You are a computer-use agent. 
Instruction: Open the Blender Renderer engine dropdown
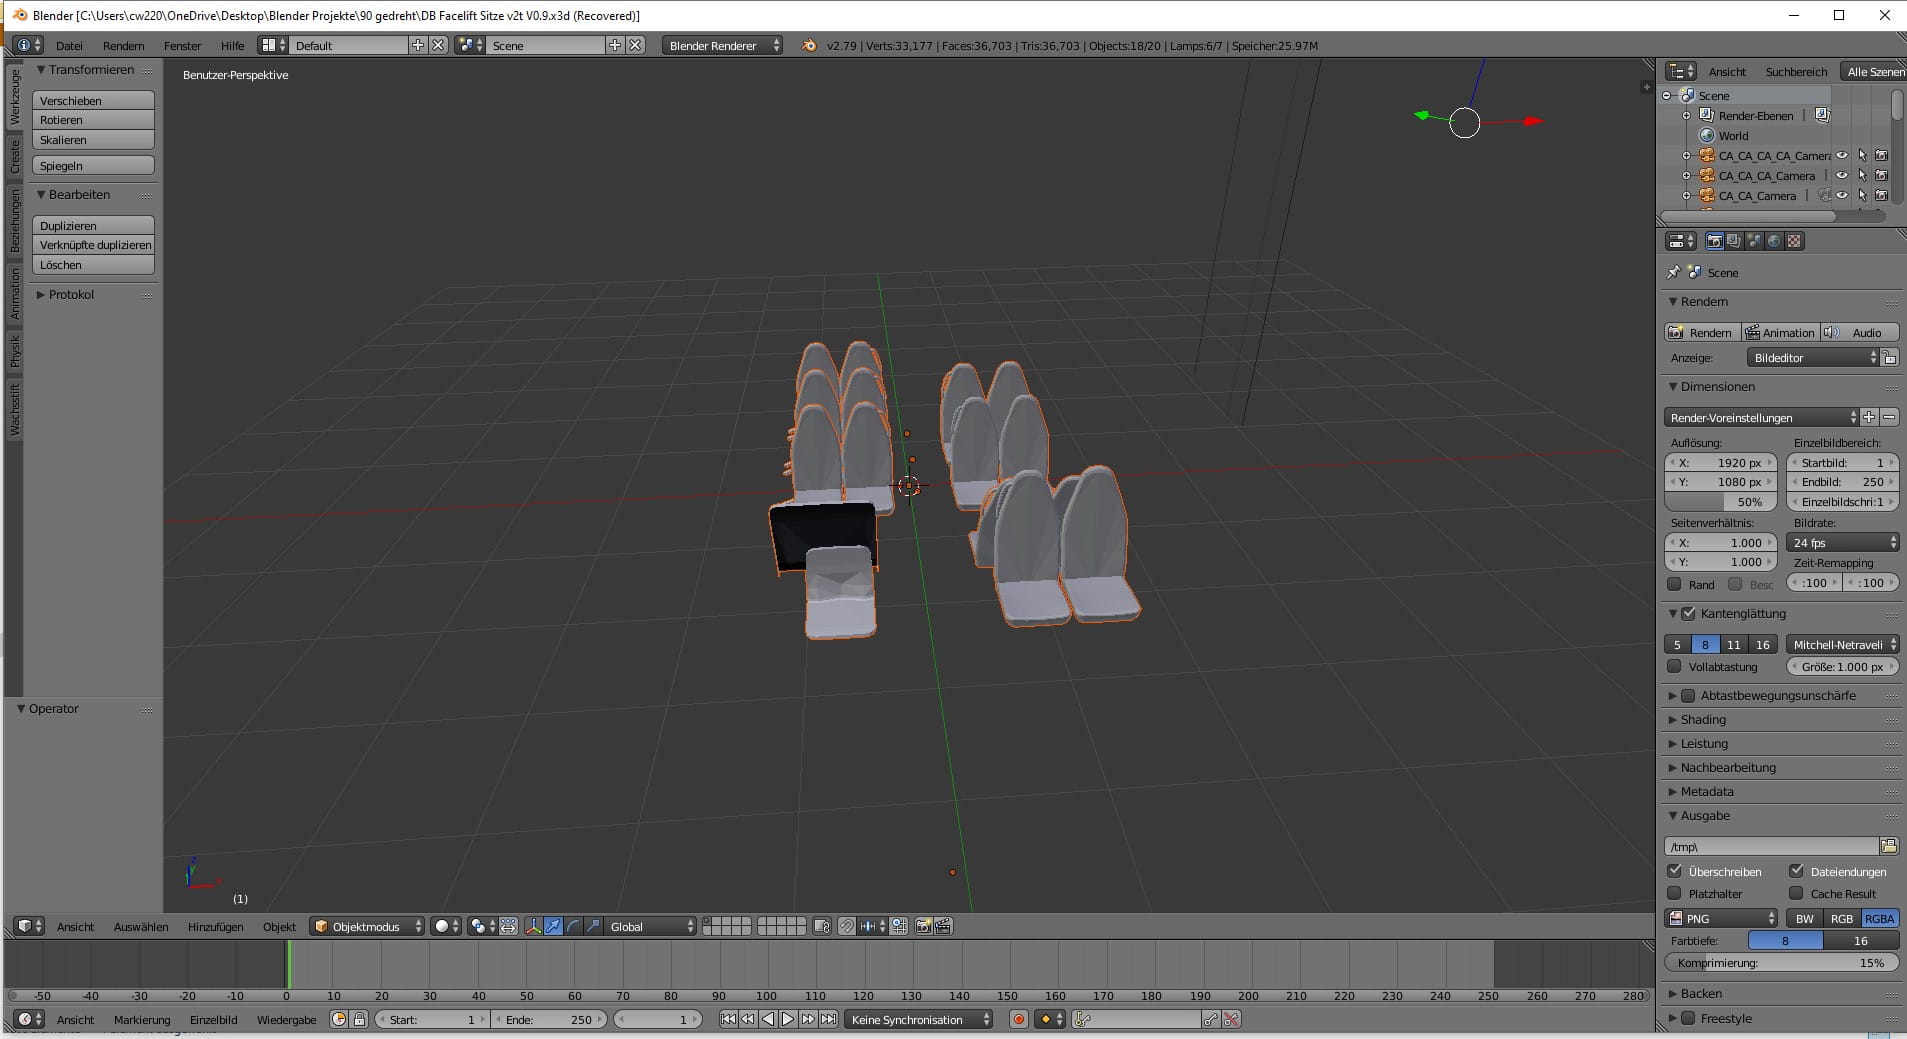click(723, 45)
